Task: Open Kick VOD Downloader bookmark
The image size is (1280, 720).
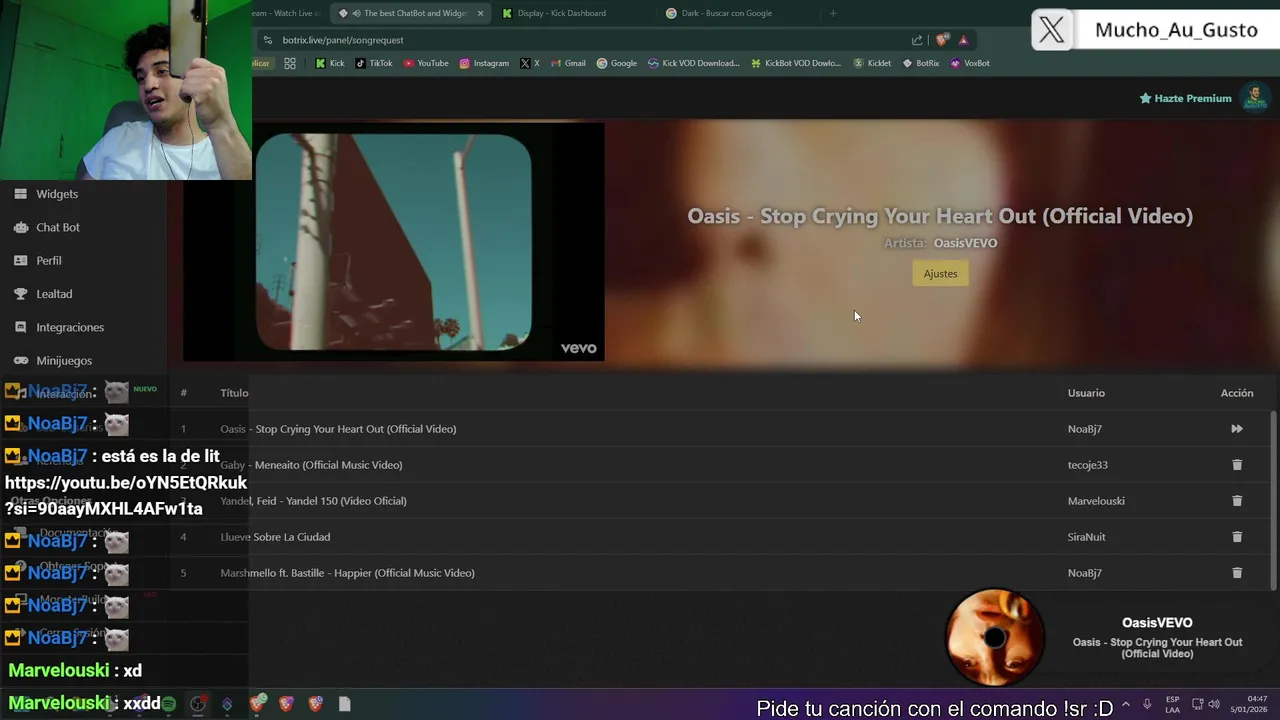Action: tap(694, 63)
